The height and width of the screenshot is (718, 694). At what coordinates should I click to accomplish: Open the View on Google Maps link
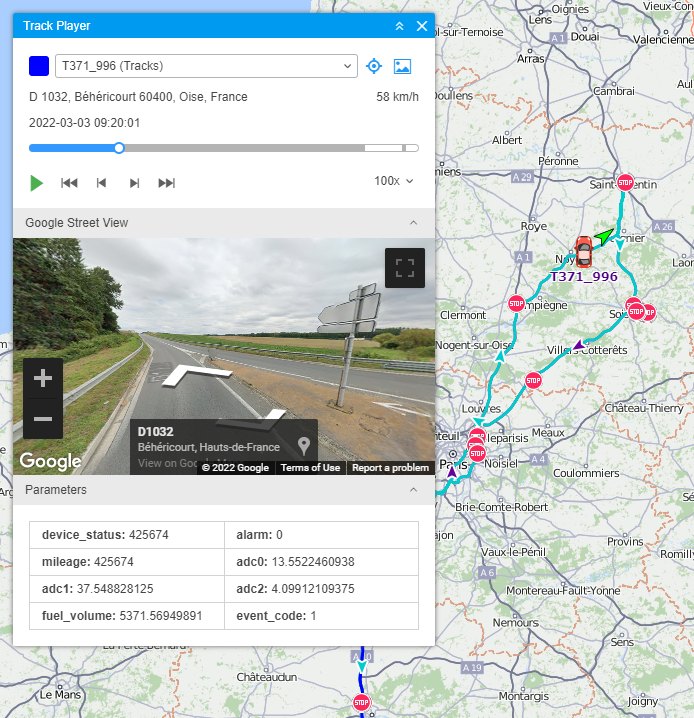pyautogui.click(x=168, y=463)
